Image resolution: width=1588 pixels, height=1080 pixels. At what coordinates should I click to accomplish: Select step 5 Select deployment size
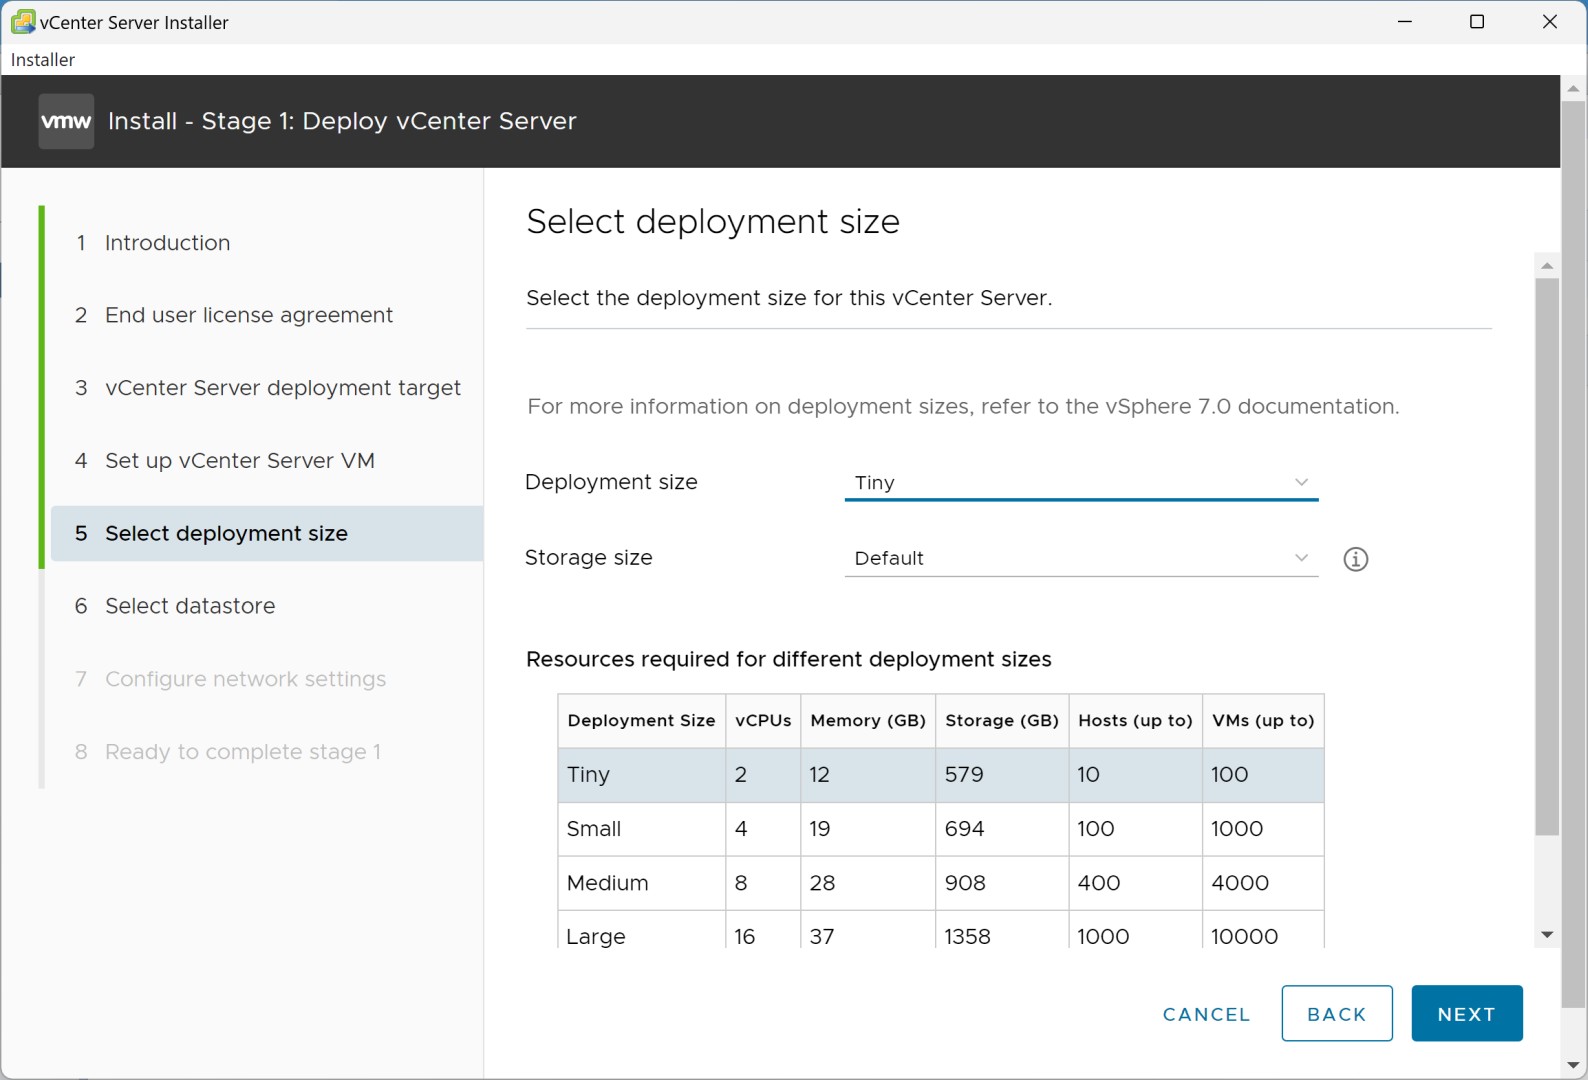[x=267, y=533]
